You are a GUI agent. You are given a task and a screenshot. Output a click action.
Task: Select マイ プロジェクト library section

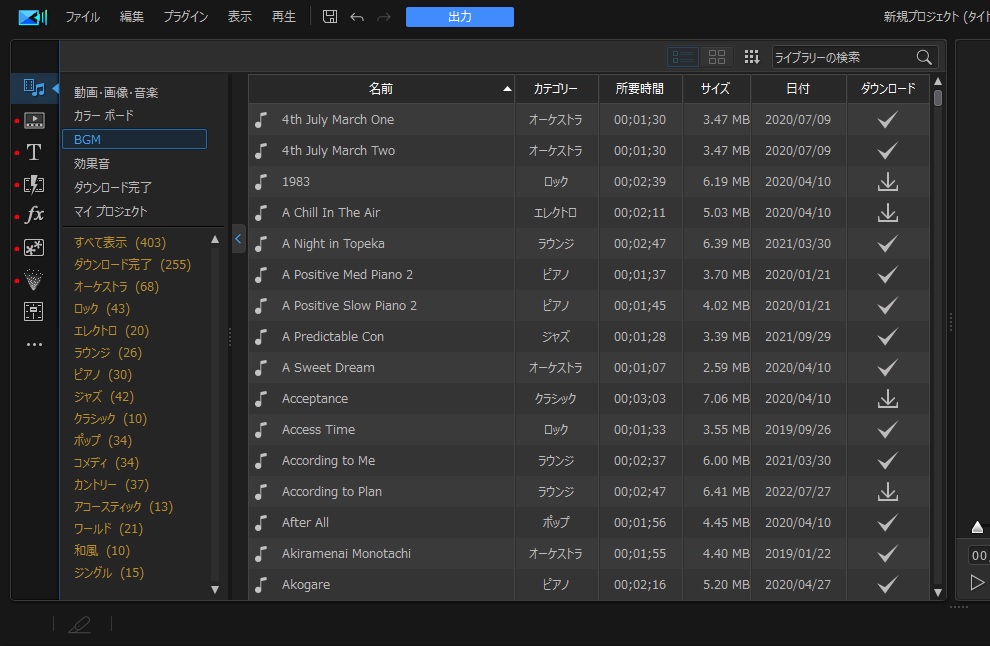[x=110, y=211]
